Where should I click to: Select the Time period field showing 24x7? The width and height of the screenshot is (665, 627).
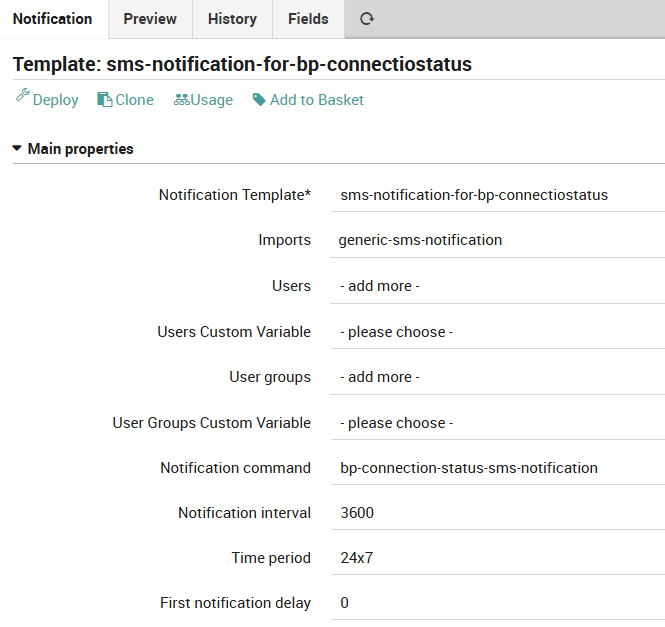(497, 558)
